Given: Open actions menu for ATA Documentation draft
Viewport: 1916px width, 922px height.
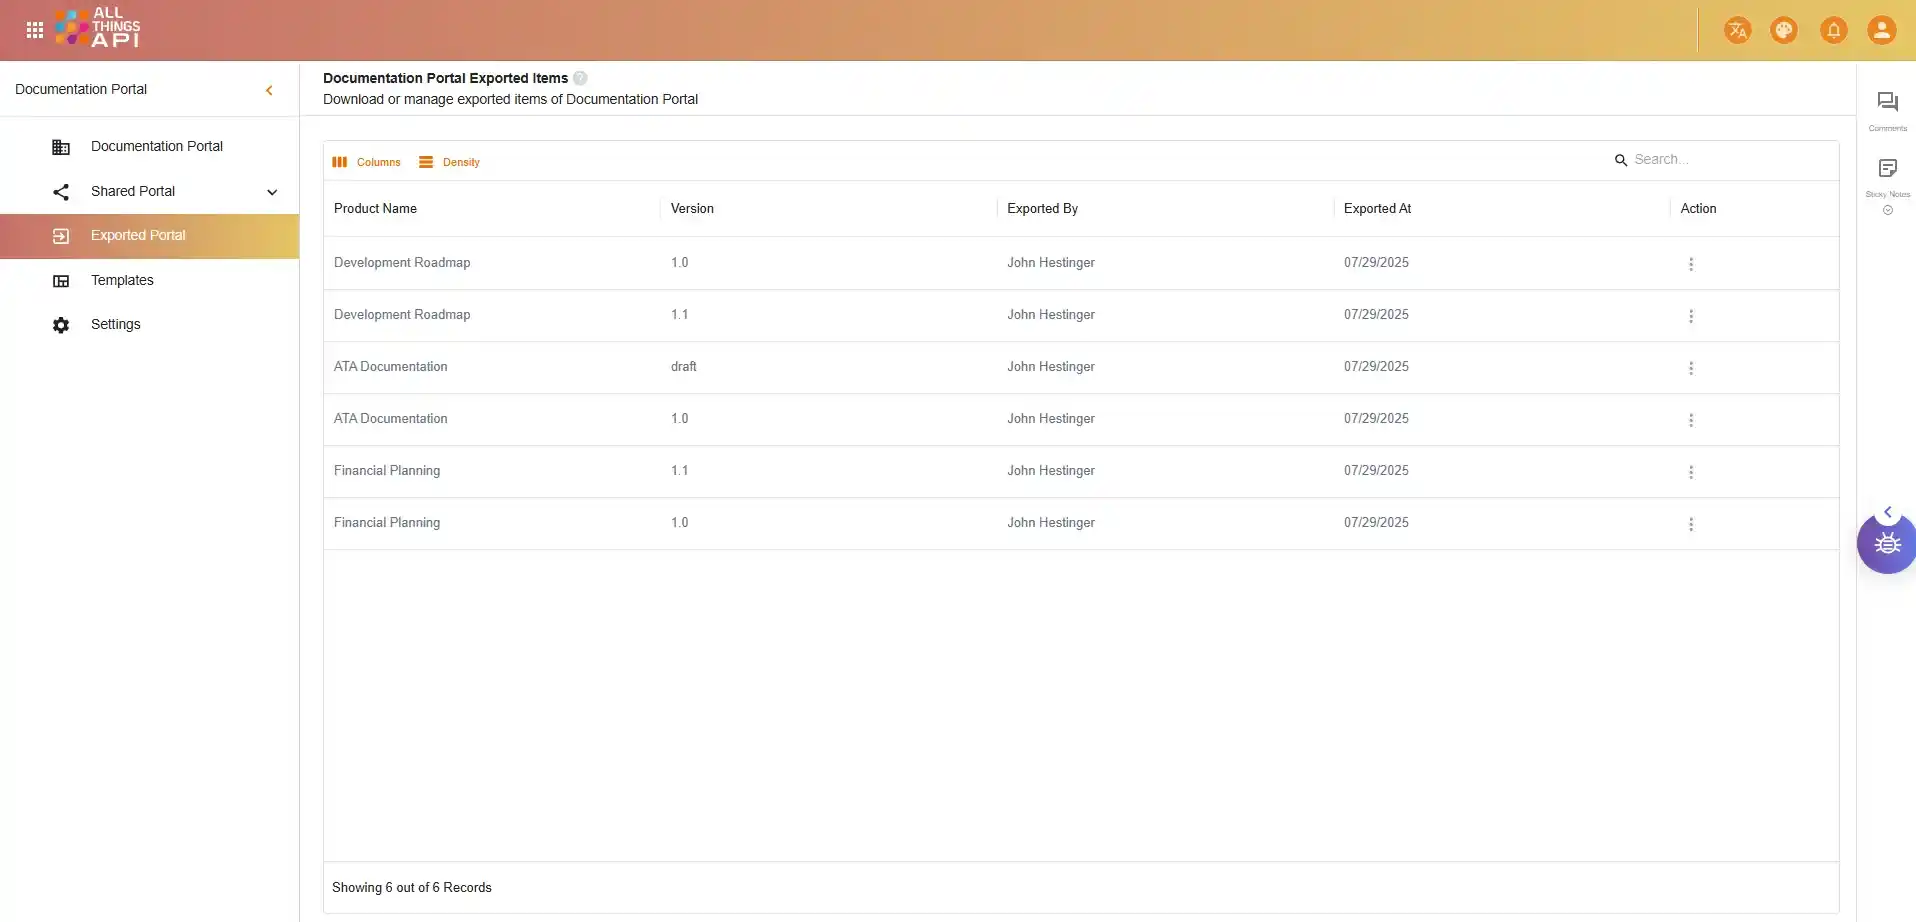Looking at the screenshot, I should click(x=1690, y=368).
